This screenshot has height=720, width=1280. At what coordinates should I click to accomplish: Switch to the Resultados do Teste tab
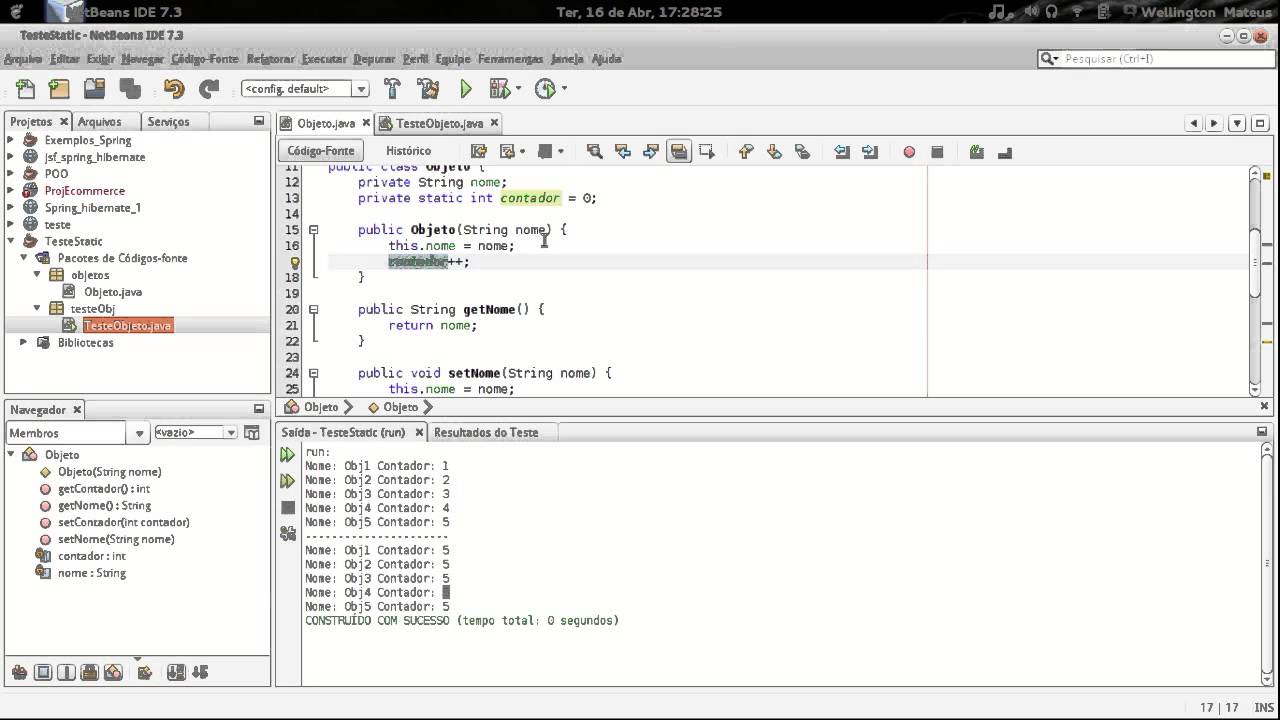[x=486, y=432]
